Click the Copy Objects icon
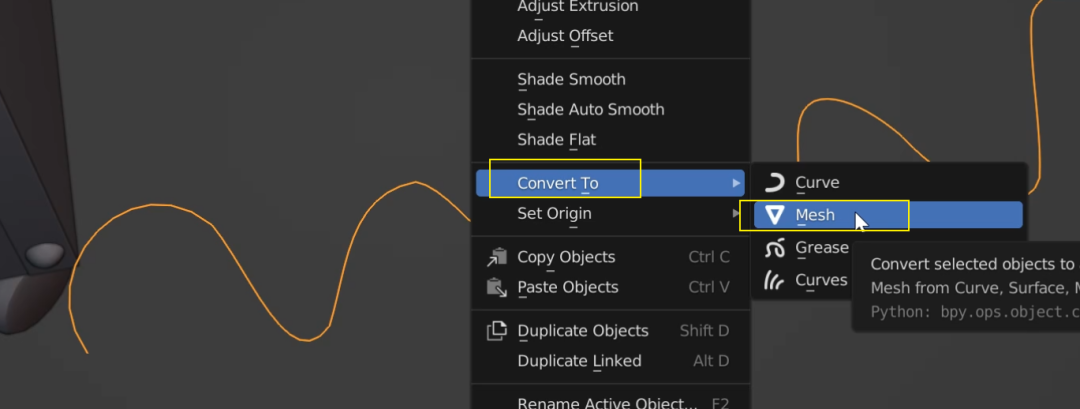This screenshot has height=409, width=1080. [497, 257]
